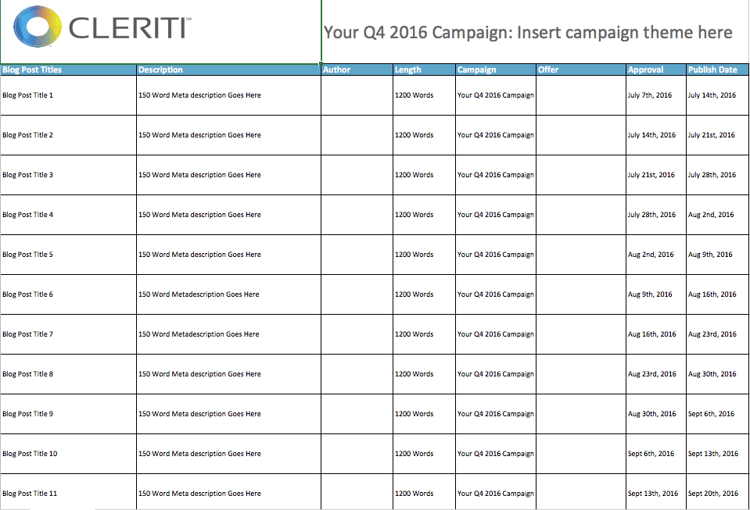Select the Blog Post Title 11 cell
The image size is (750, 510).
68,492
